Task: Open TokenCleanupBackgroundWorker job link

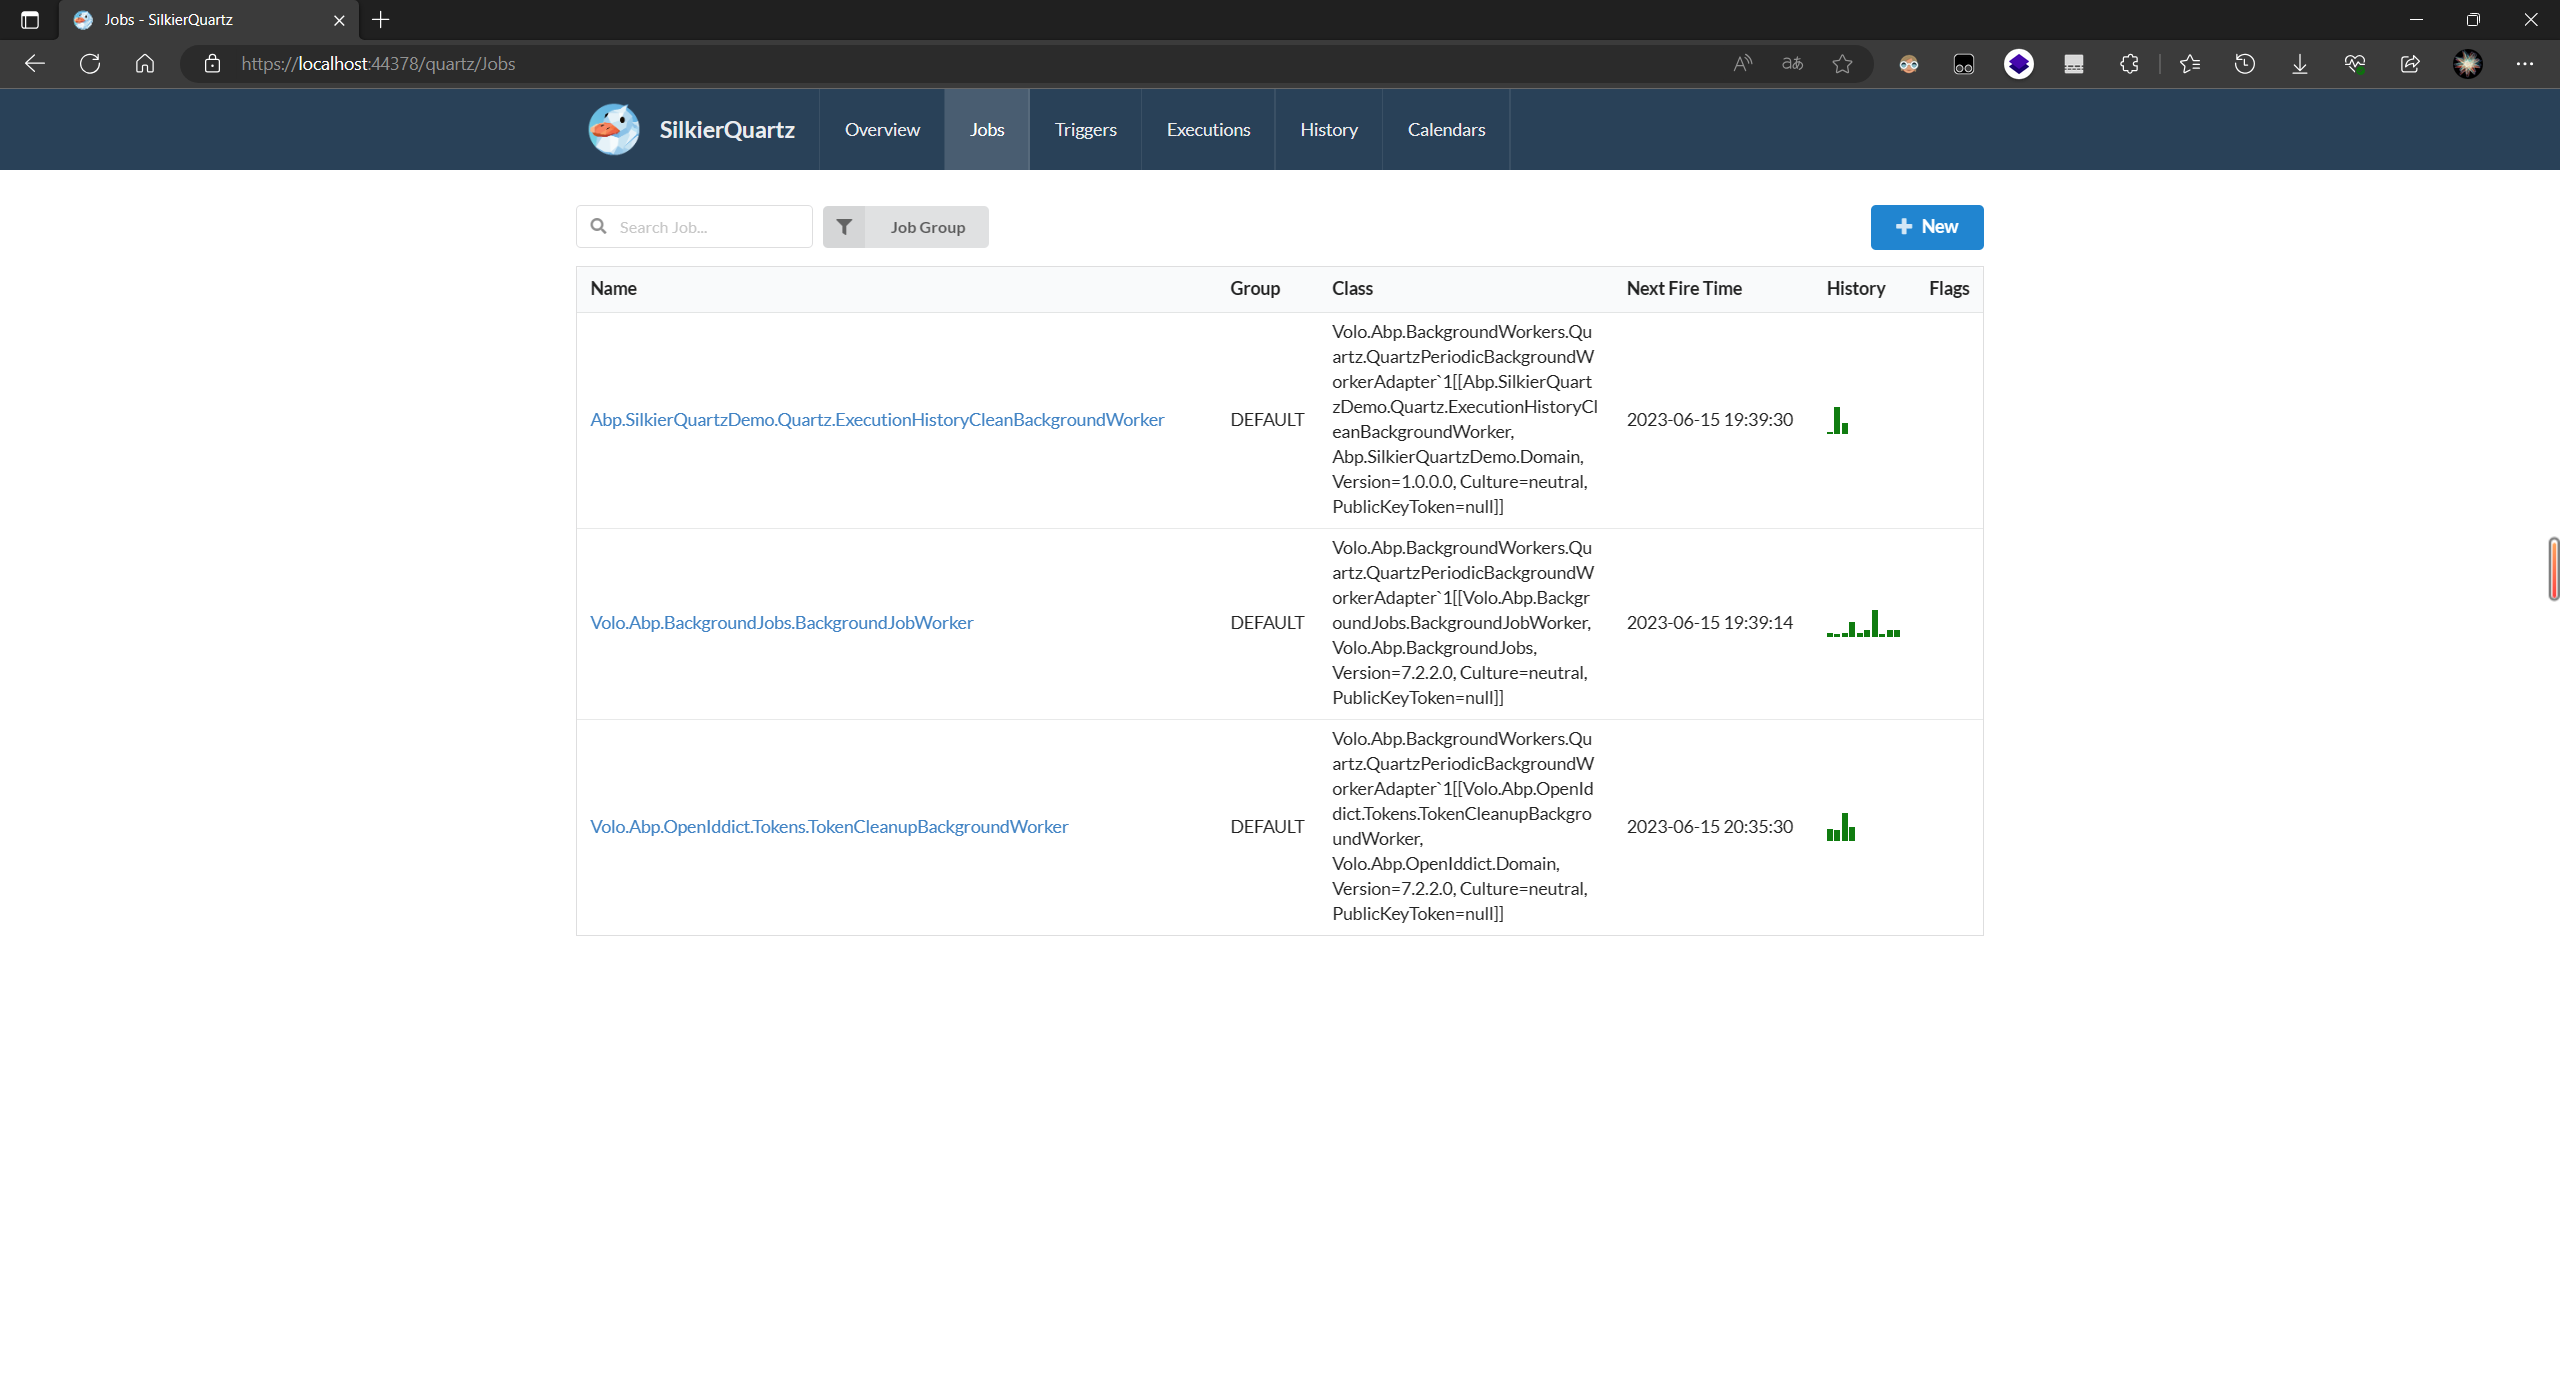Action: 828,827
